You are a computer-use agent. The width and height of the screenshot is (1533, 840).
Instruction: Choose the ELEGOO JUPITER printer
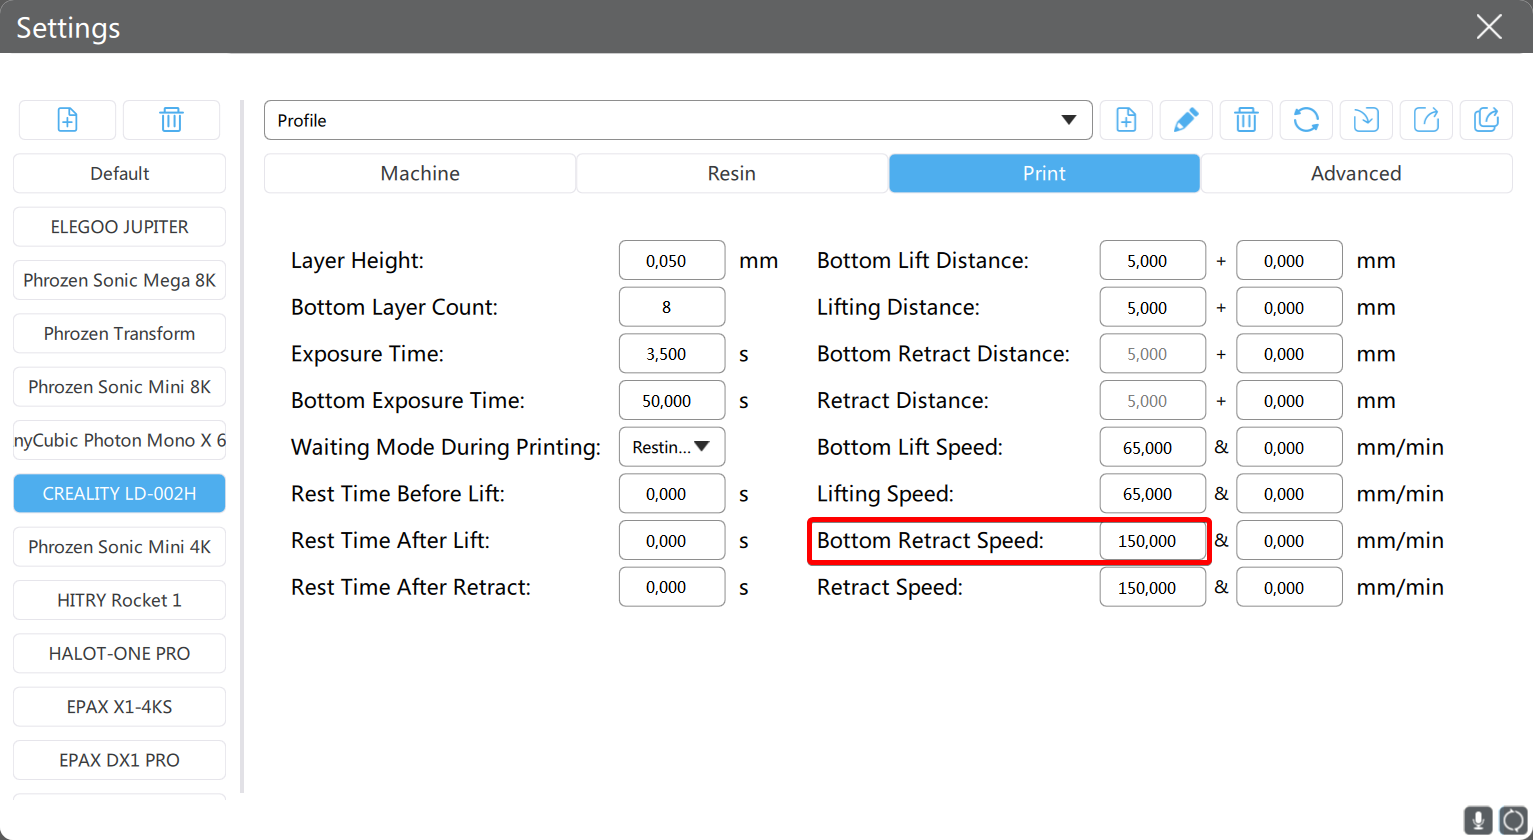pyautogui.click(x=120, y=227)
